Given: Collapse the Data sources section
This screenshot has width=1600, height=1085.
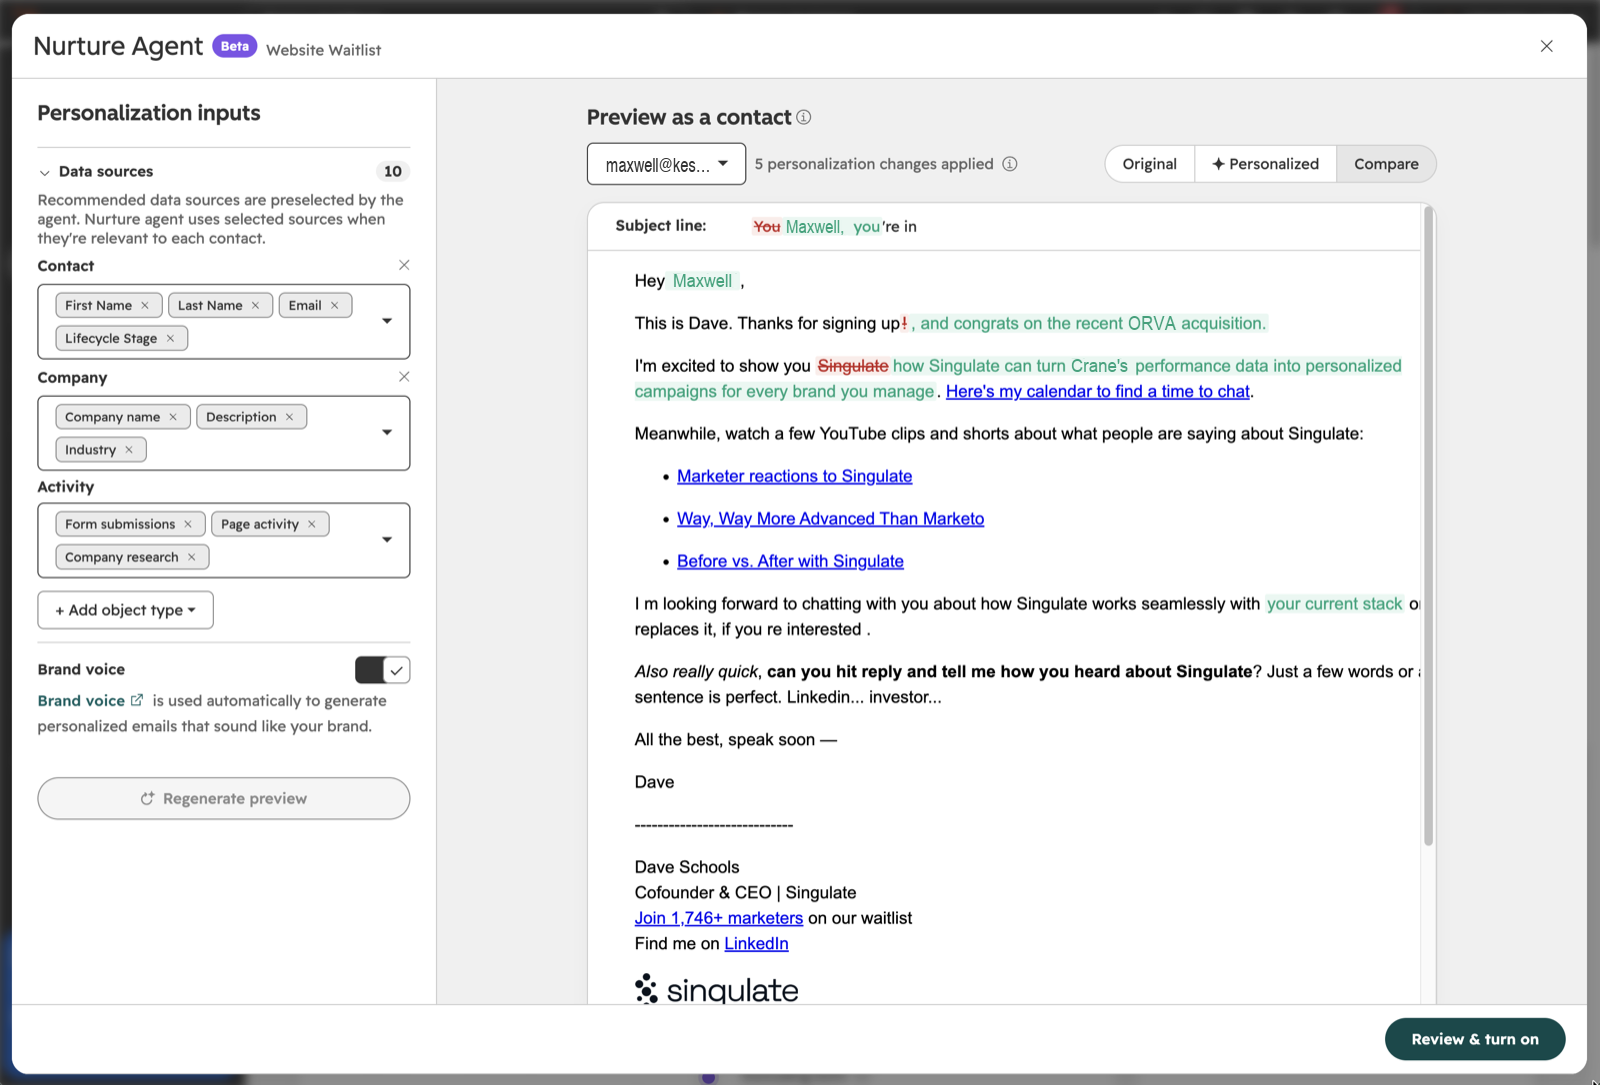Looking at the screenshot, I should (x=45, y=172).
